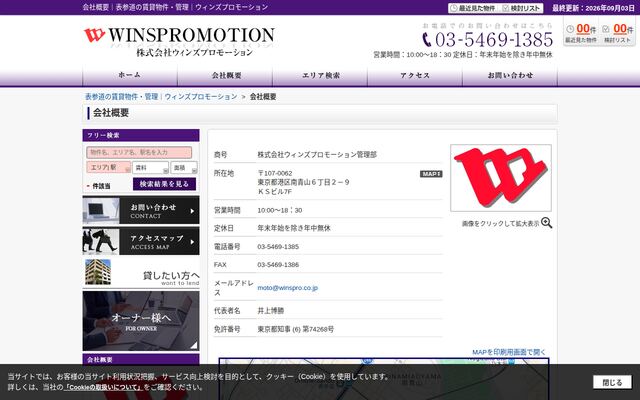Viewport: 640px width, 400px height.
Task: Click the postal code 〒107-0062
Action: pos(275,173)
